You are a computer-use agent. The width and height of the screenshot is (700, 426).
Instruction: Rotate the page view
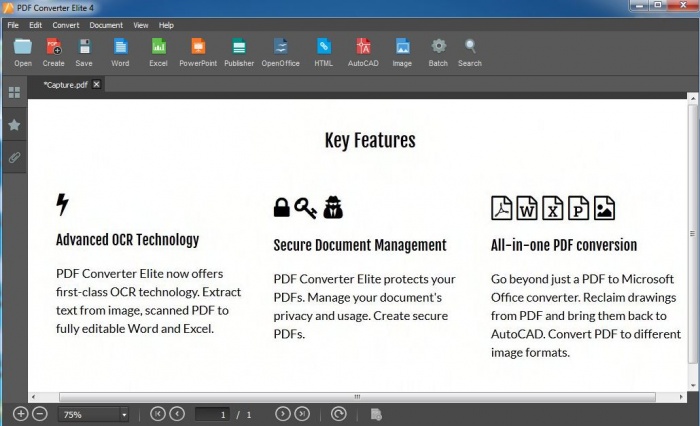click(338, 414)
